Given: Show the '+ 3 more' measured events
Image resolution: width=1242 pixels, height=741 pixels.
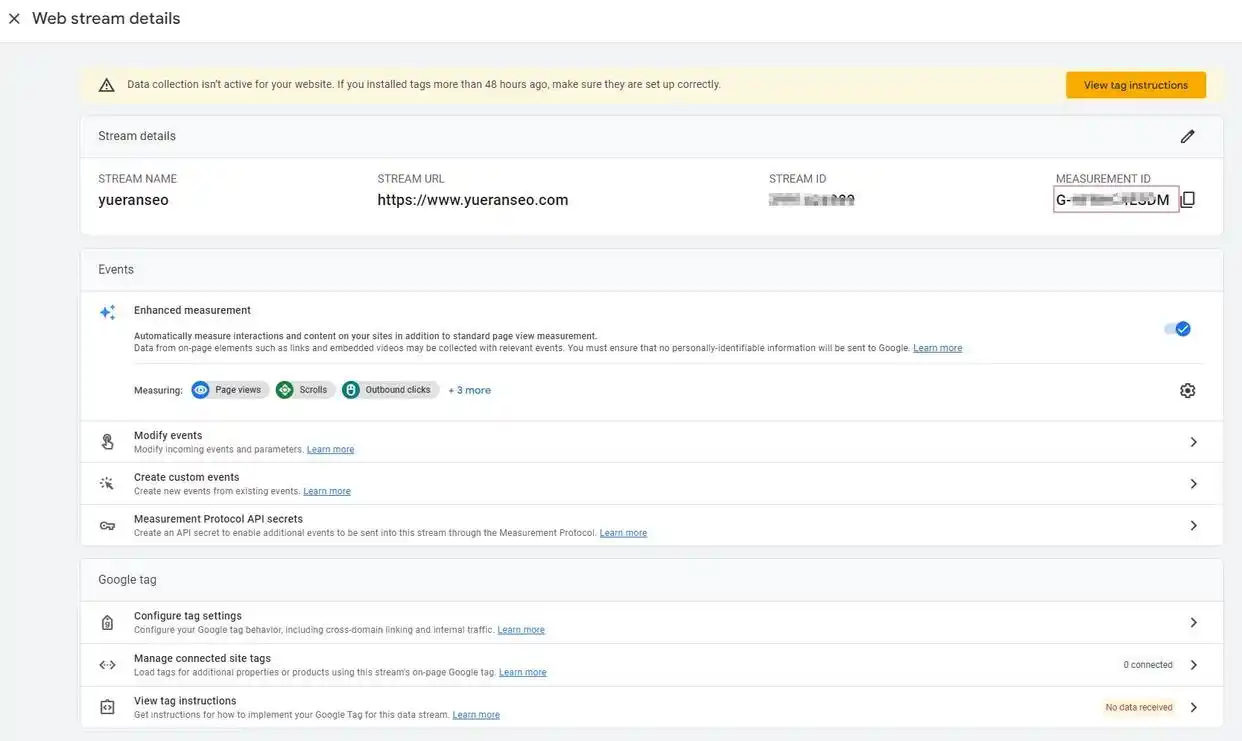Looking at the screenshot, I should pos(469,390).
